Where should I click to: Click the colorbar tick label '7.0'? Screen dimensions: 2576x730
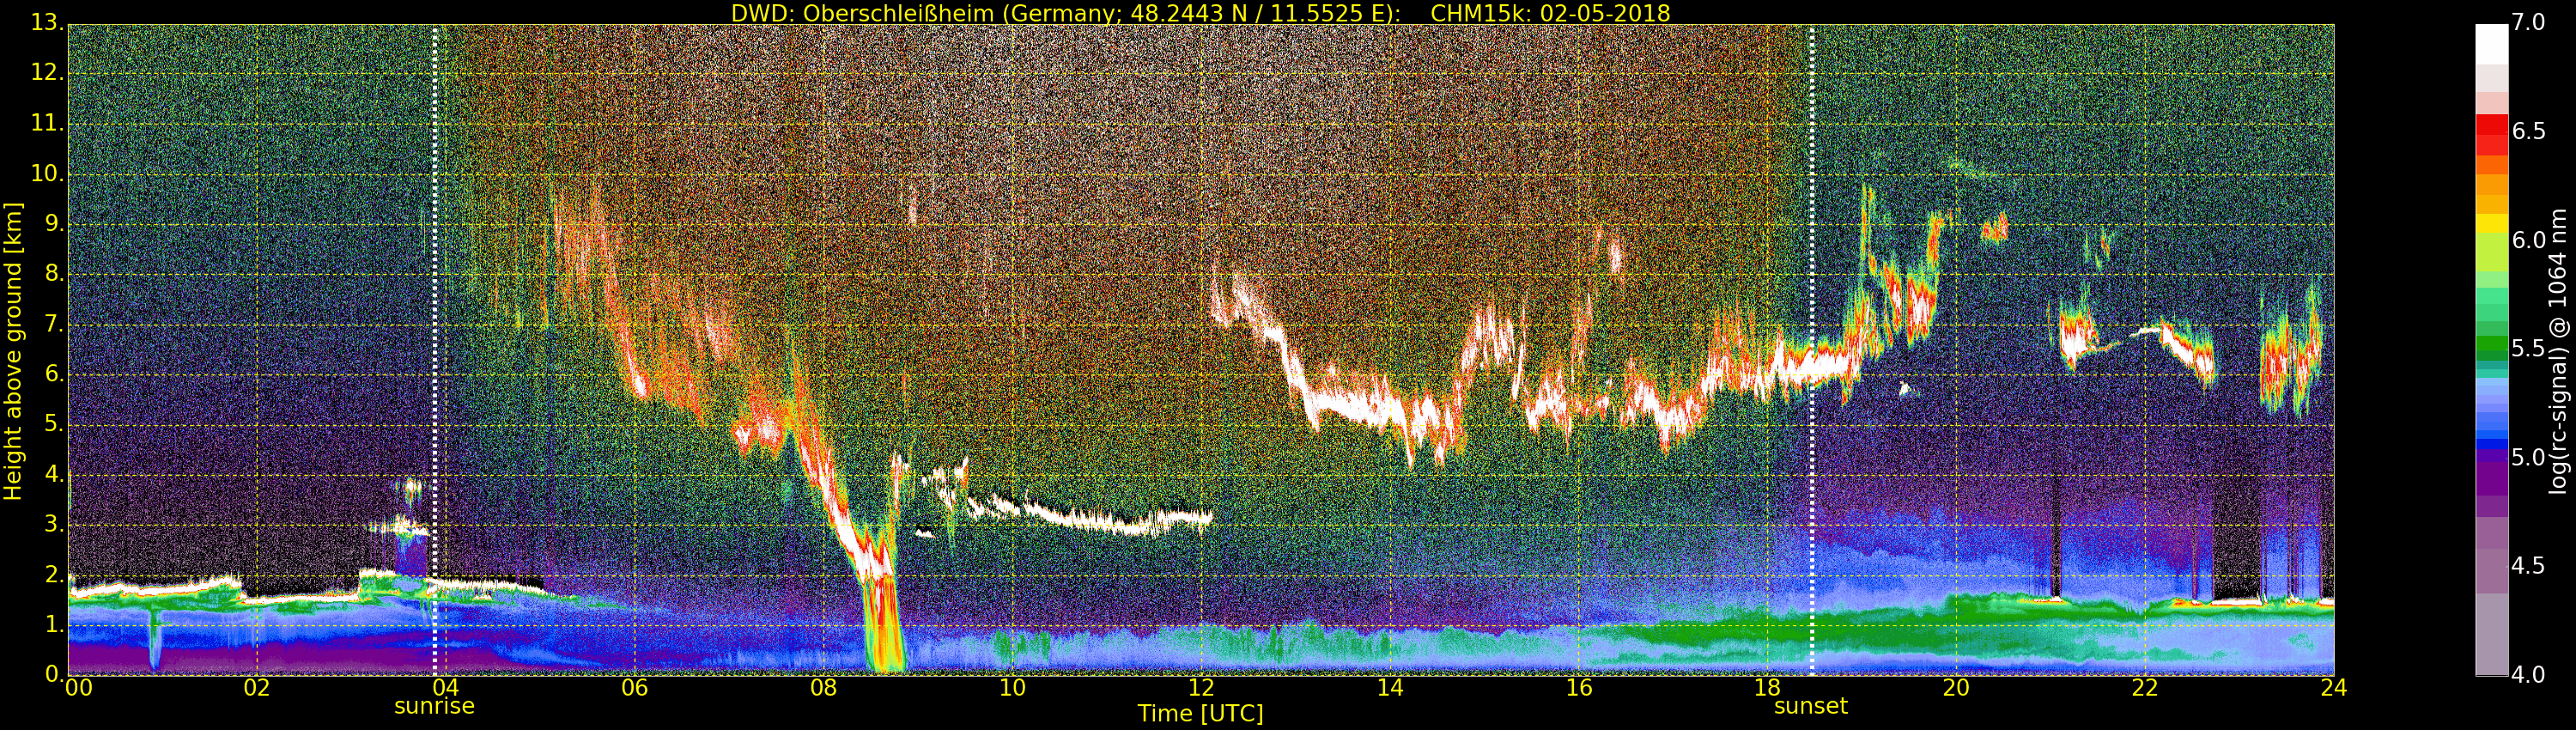tap(2528, 23)
